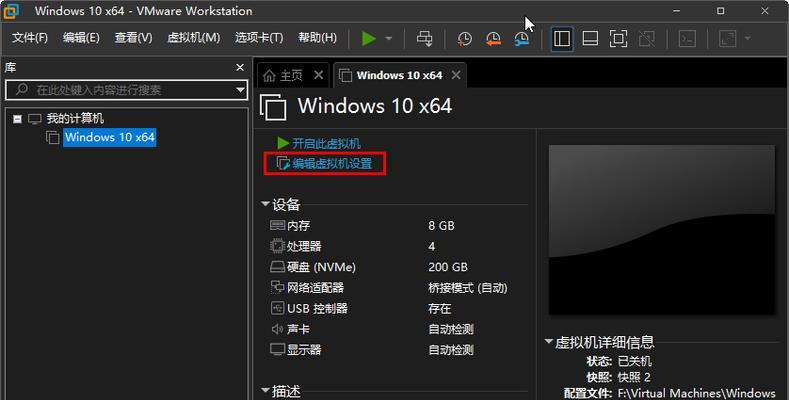Open the 帮助(H) menu
This screenshot has height=400, width=789.
click(318, 38)
